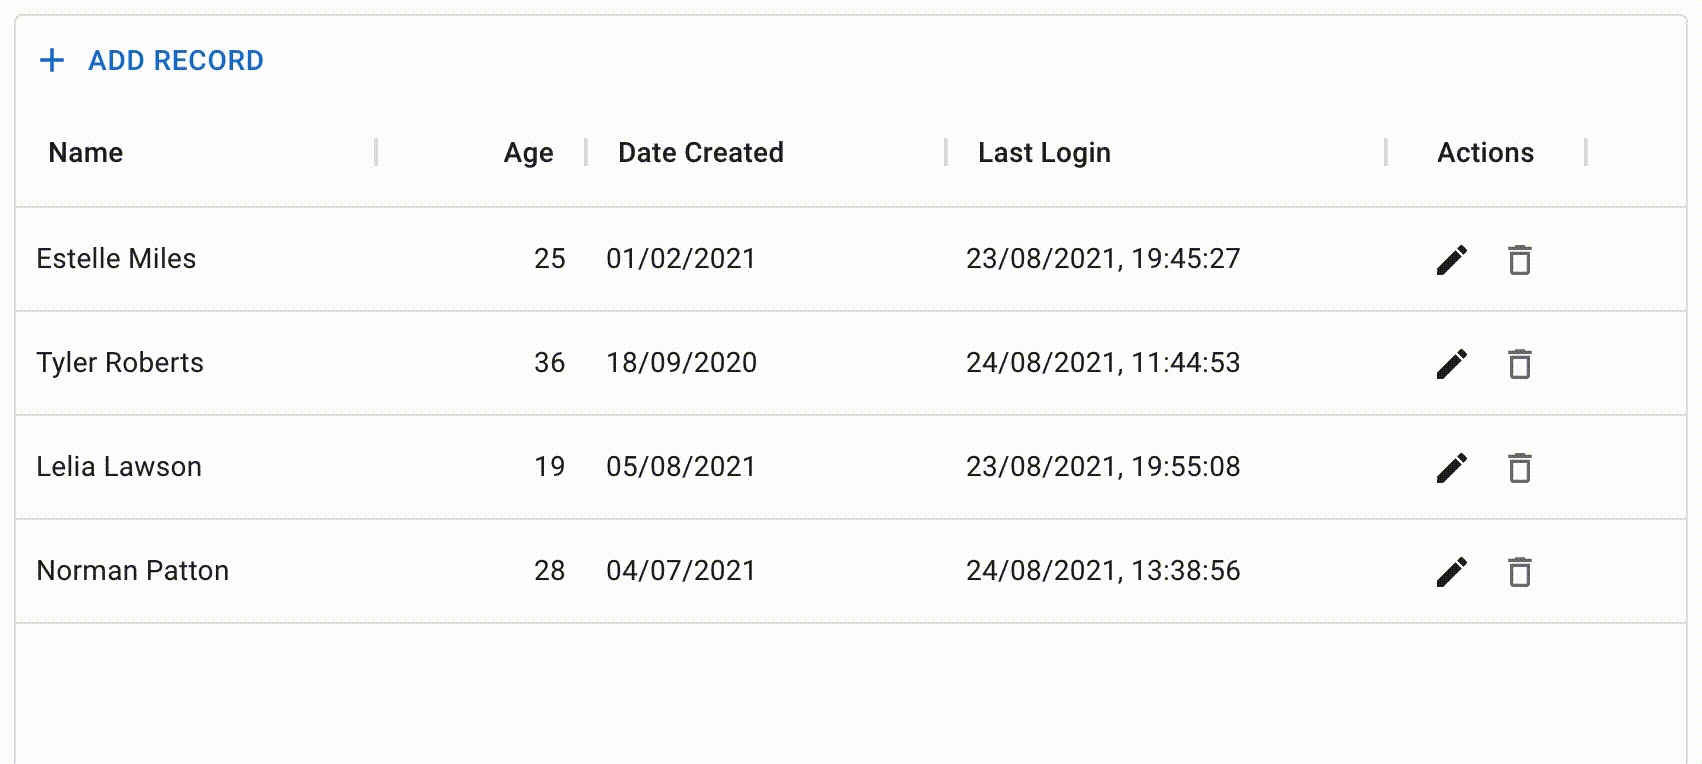The width and height of the screenshot is (1702, 764).
Task: Click Norman Patton's last login cell
Action: click(1103, 571)
